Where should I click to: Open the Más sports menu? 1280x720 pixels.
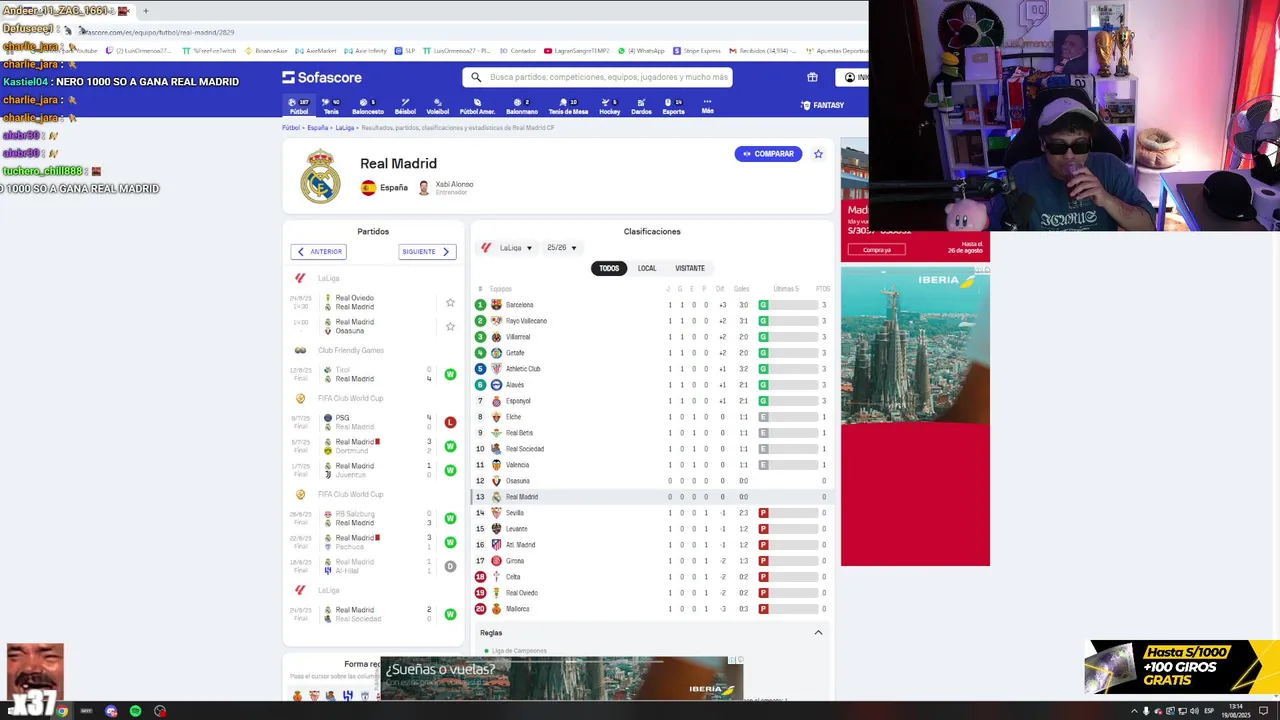pos(707,106)
